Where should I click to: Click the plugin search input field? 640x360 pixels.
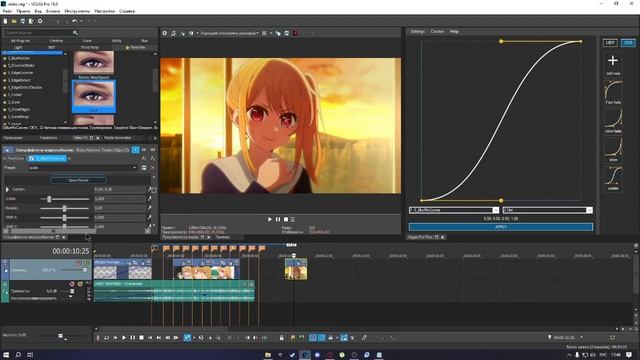click(x=39, y=33)
